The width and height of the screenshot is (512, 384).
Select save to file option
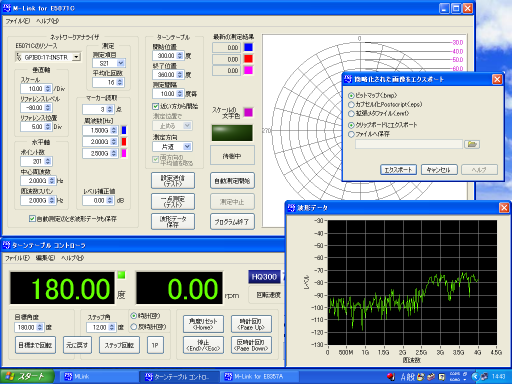click(351, 134)
